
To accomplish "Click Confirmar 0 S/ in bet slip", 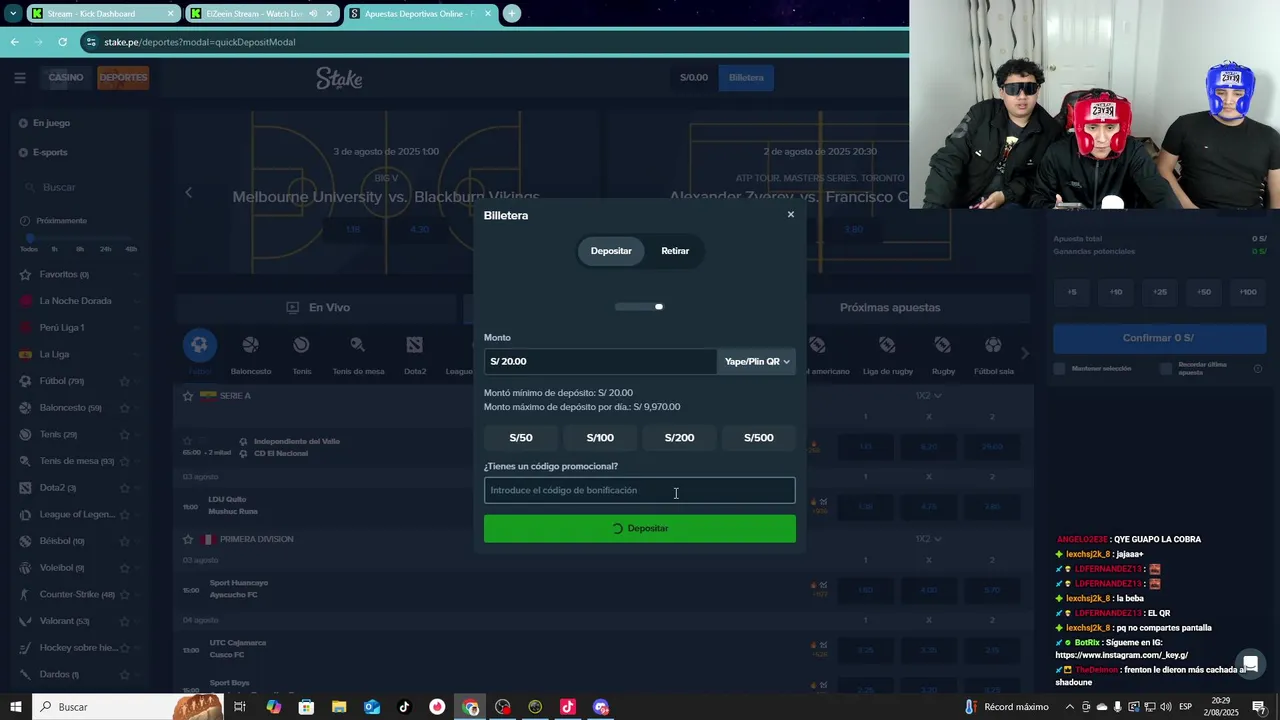I will (x=1159, y=338).
